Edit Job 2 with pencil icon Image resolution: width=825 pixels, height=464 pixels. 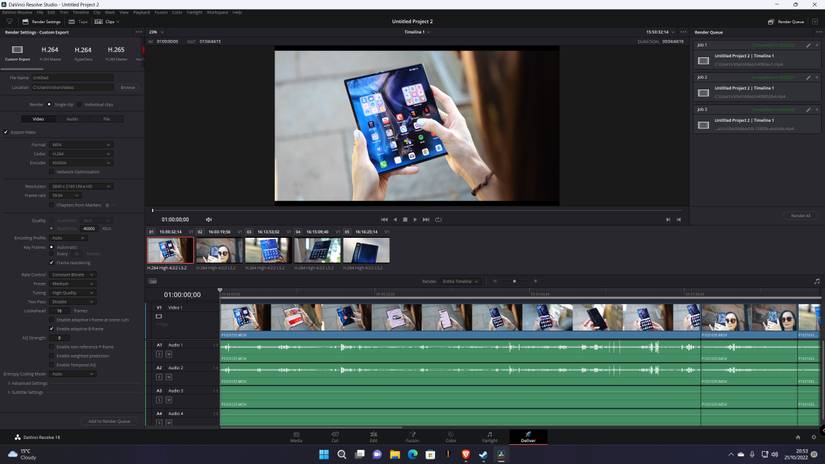tap(808, 77)
